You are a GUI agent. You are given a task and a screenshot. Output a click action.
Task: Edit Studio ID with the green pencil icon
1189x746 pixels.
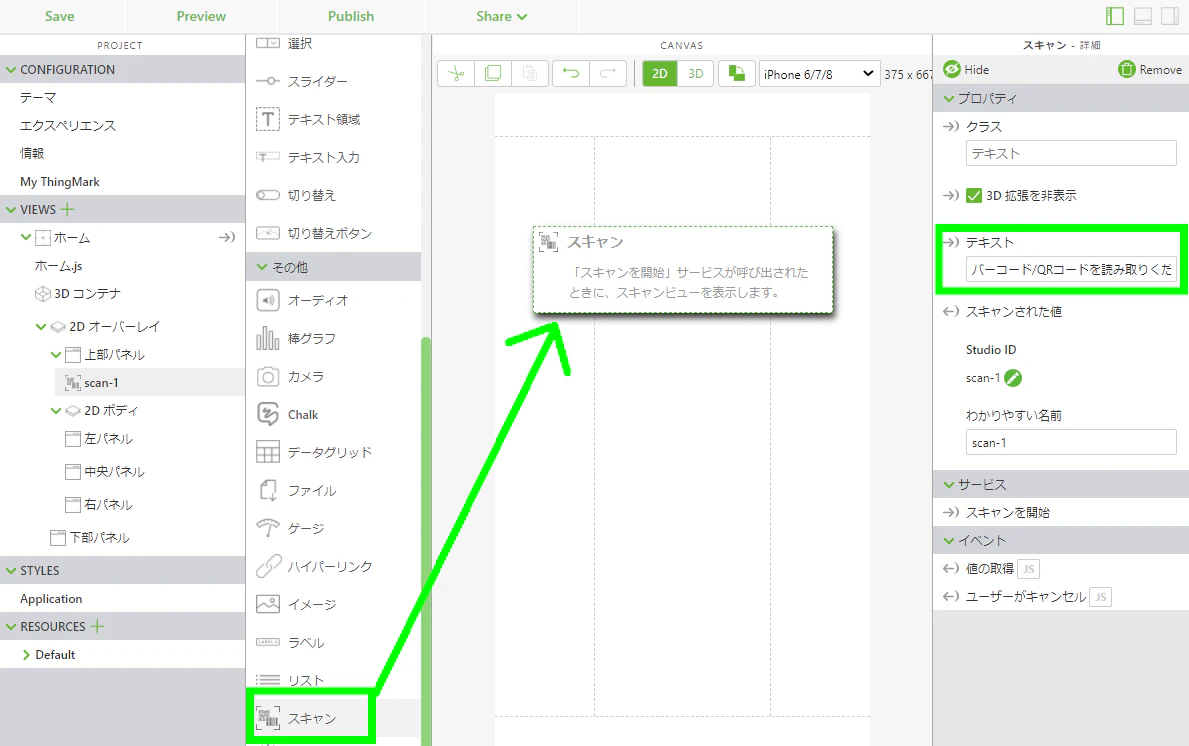point(1012,378)
